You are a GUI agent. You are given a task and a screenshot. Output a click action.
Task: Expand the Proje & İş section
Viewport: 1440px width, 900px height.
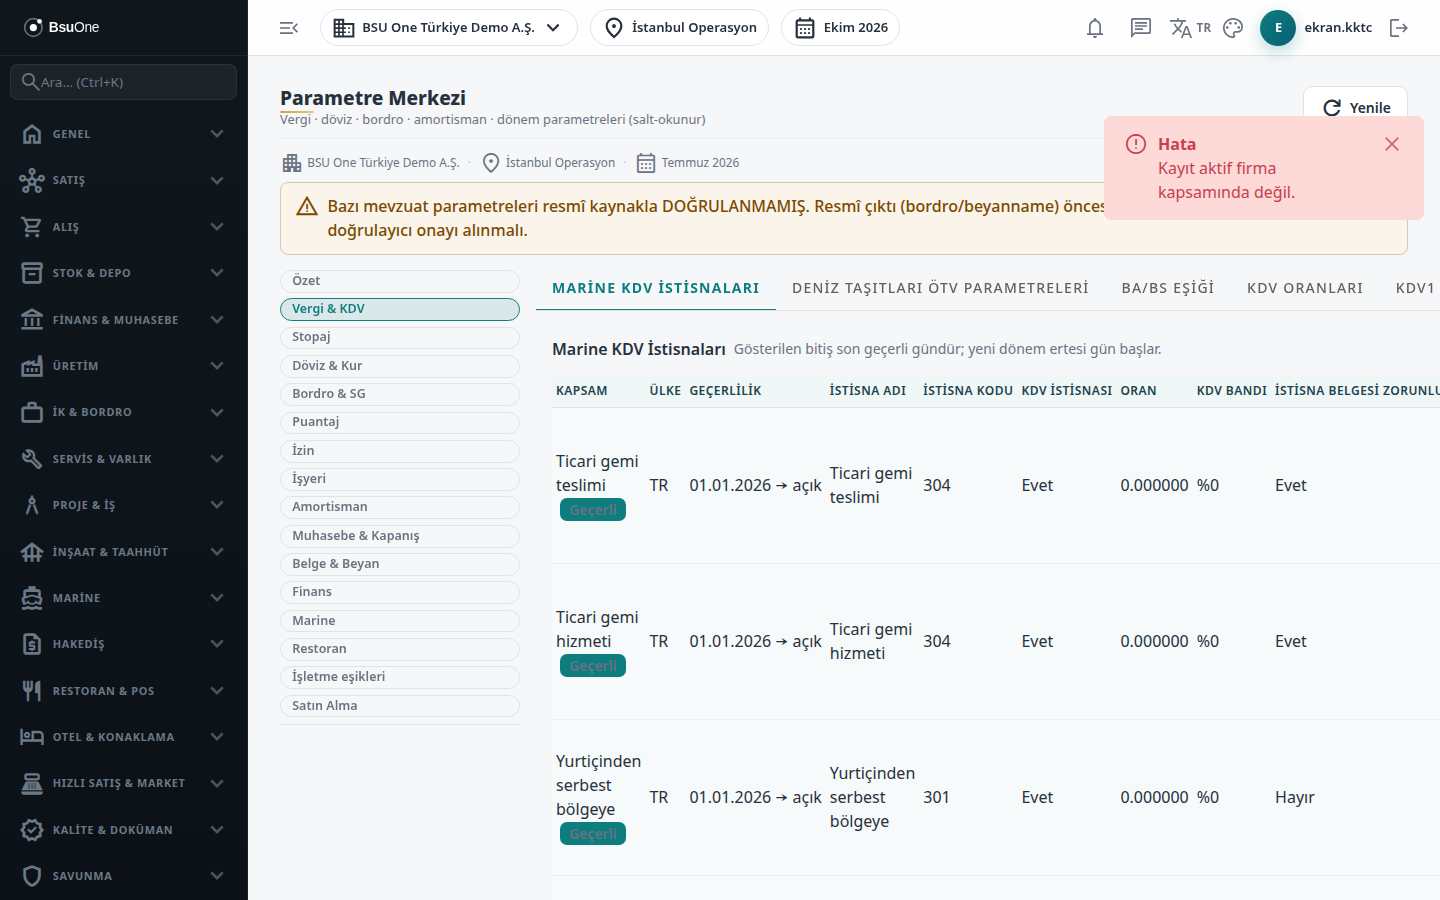point(124,505)
